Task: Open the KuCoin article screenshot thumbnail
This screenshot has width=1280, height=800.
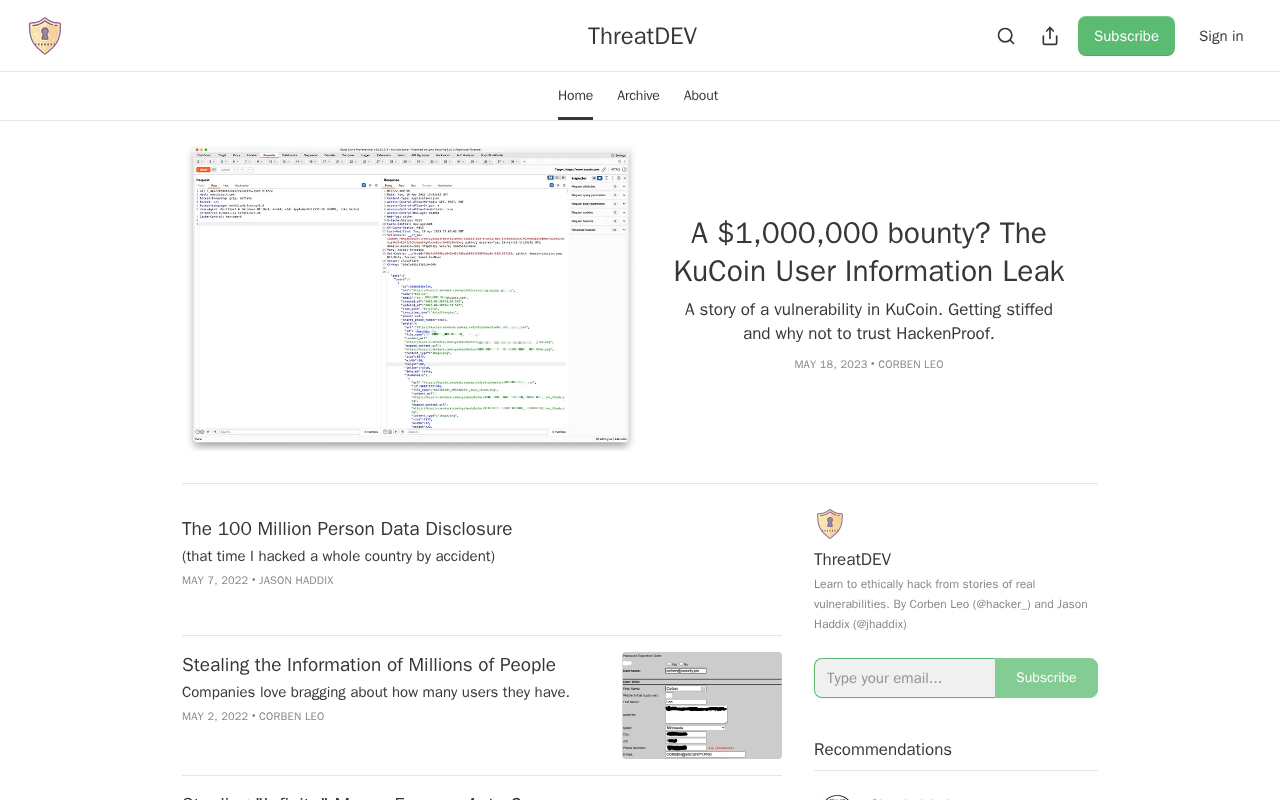Action: coord(411,295)
